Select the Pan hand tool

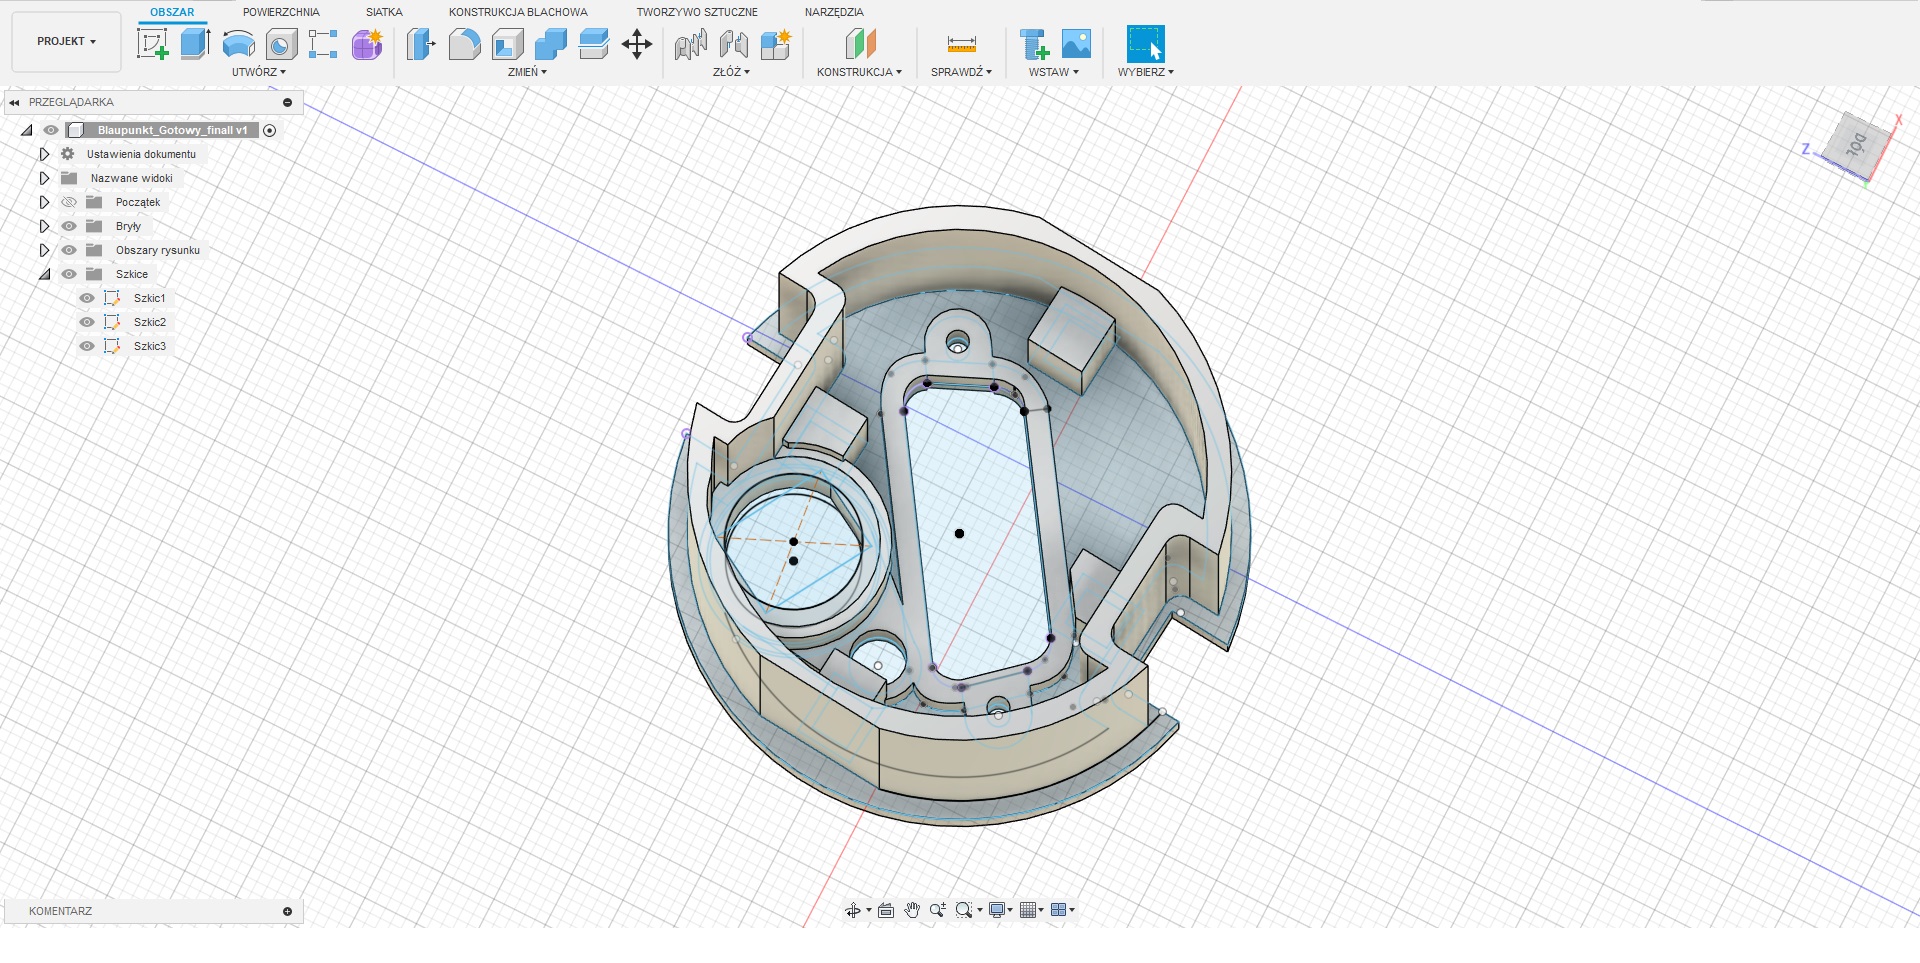(x=912, y=910)
